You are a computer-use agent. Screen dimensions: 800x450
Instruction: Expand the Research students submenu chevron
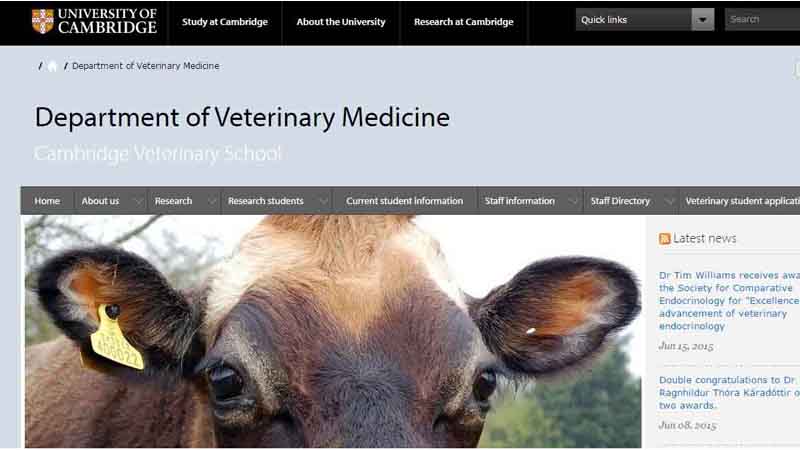click(x=323, y=201)
